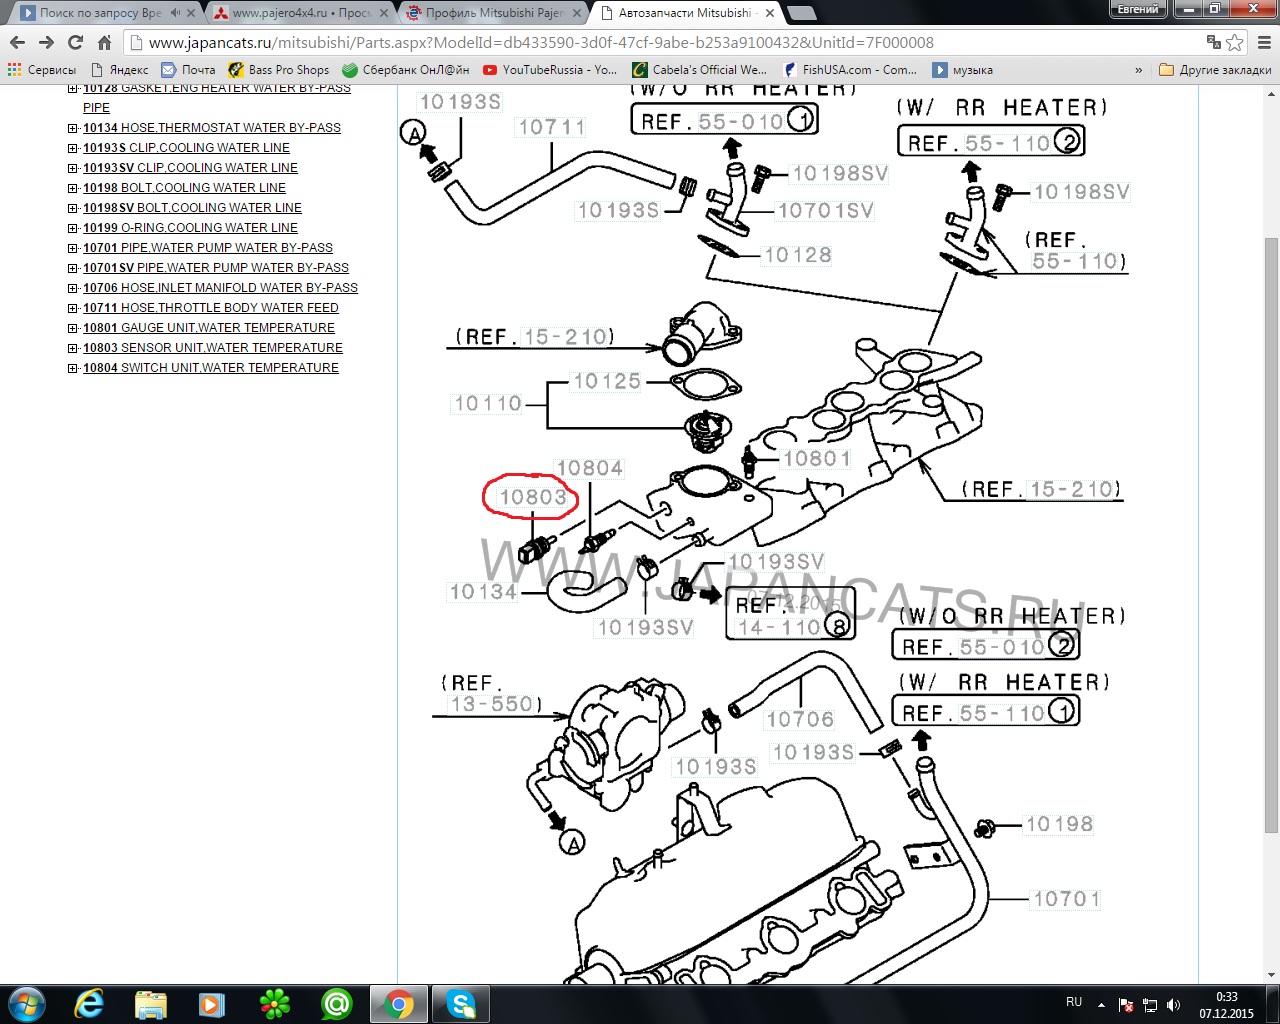
Task: Open the YouTubeRussia bookmark
Action: pyautogui.click(x=550, y=70)
